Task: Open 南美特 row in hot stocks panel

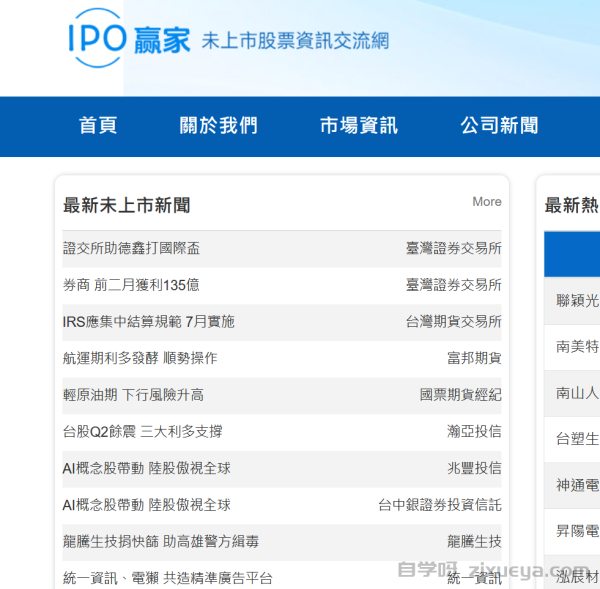Action: click(x=572, y=348)
